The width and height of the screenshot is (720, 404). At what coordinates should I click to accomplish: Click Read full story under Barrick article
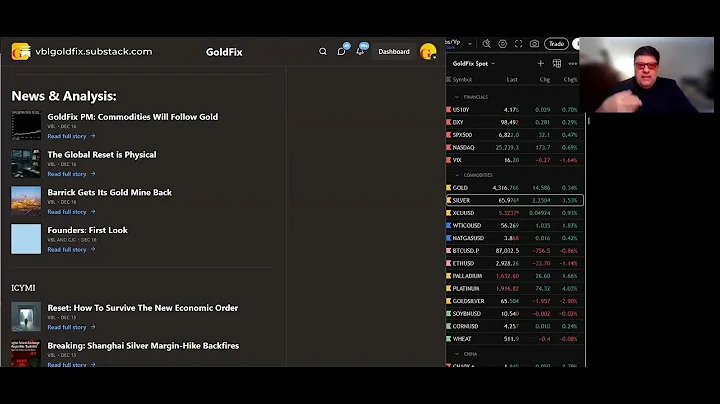click(72, 212)
